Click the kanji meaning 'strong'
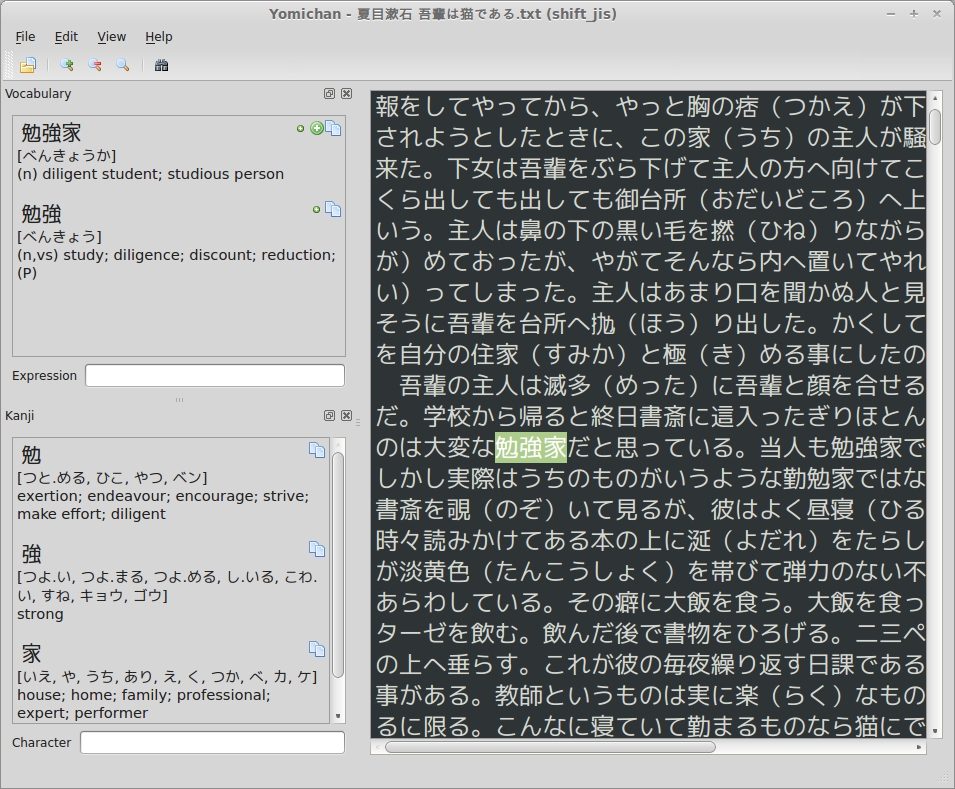955x789 pixels. [x=40, y=614]
